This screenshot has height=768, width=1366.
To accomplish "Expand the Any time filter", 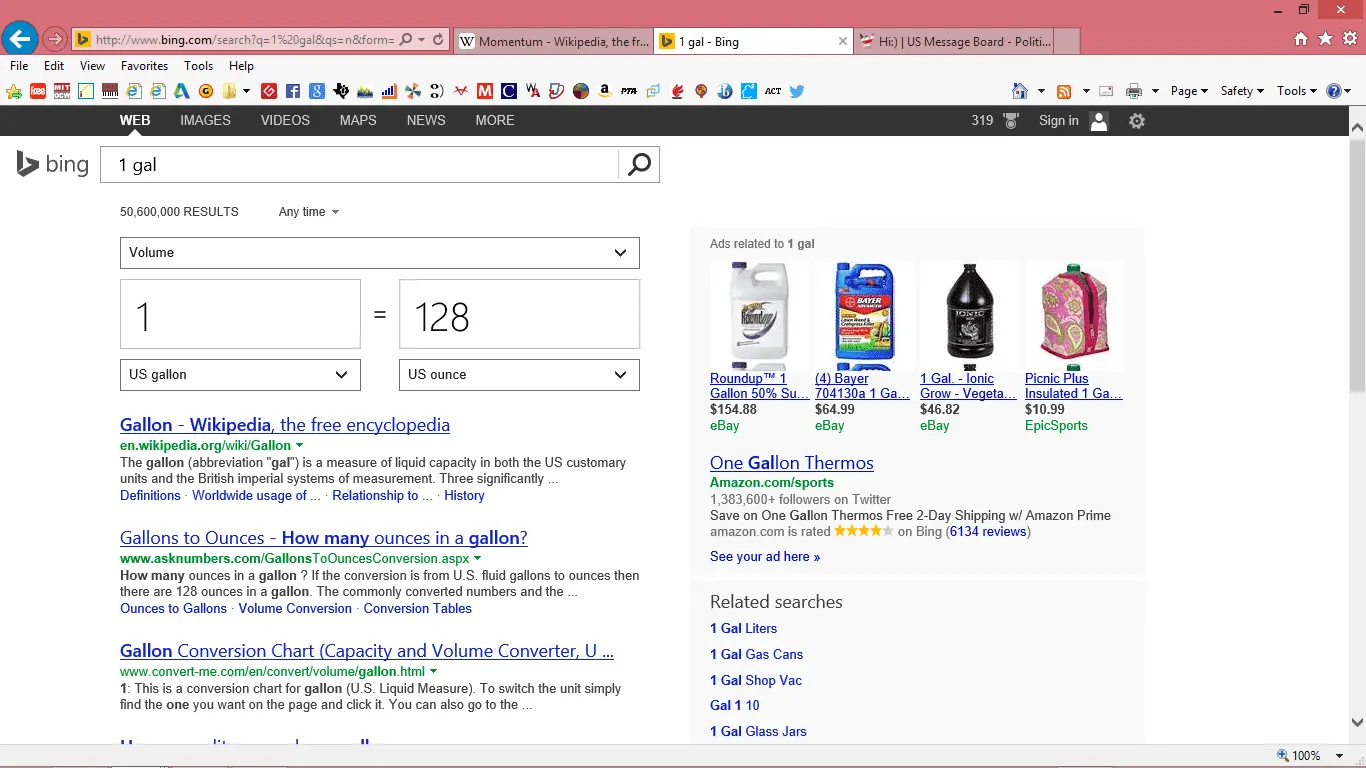I will coord(309,212).
